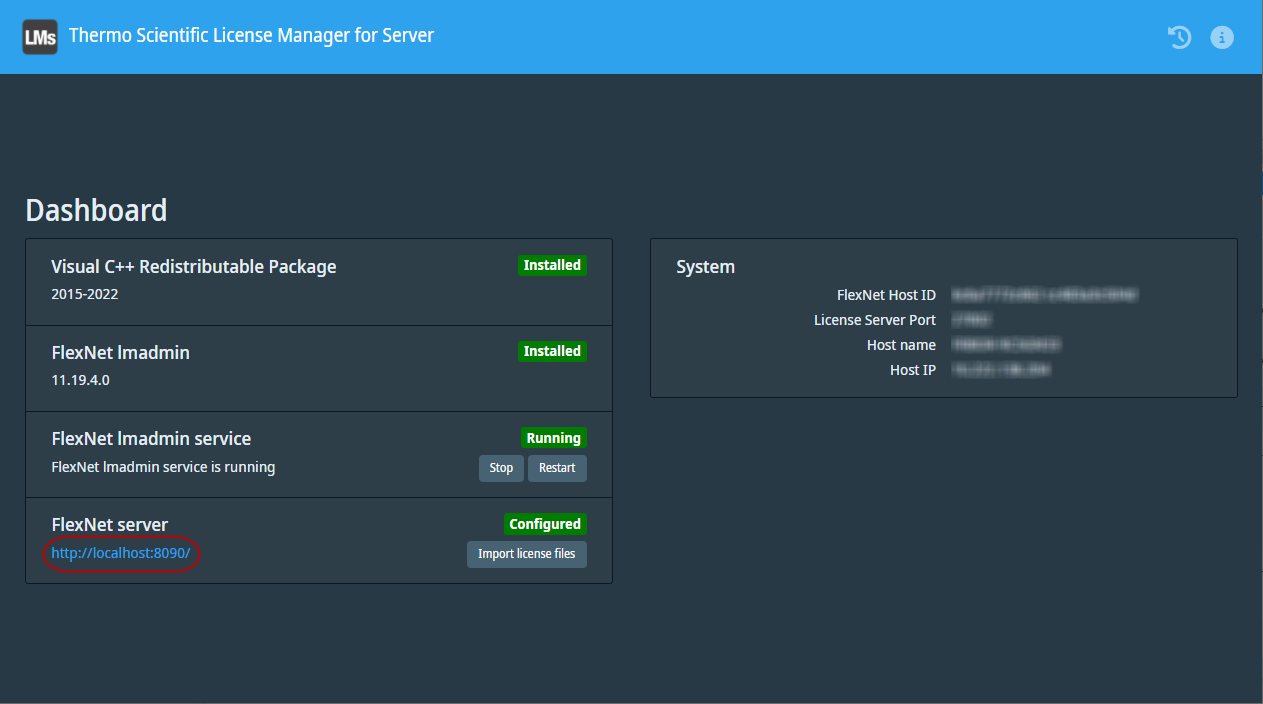Stop the FlexNet lmadmin service
The width and height of the screenshot is (1263, 704).
click(x=501, y=468)
